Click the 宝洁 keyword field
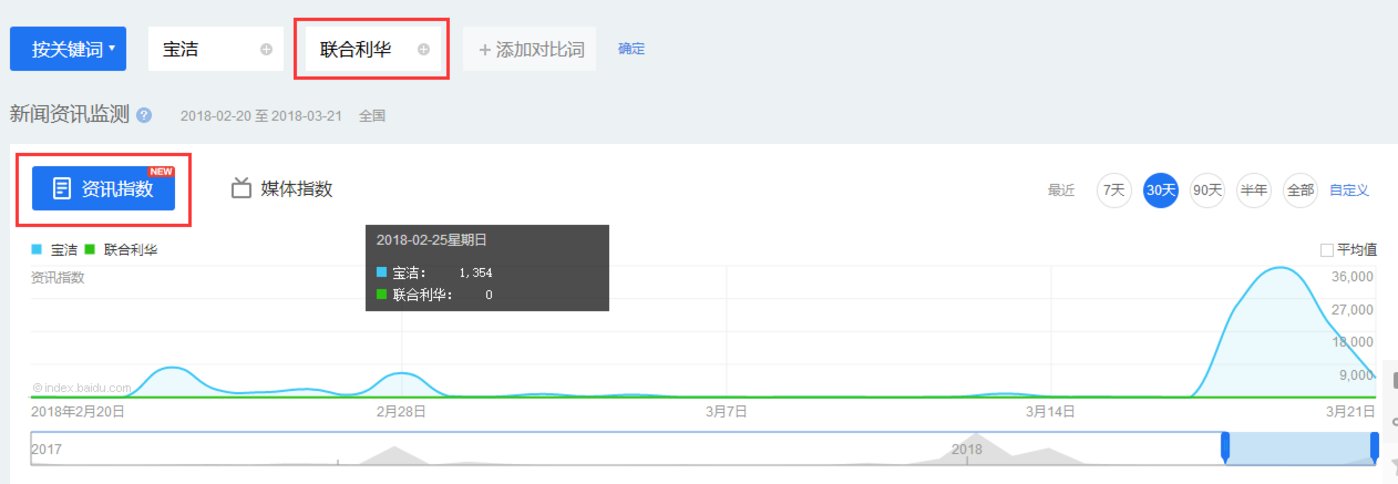The height and width of the screenshot is (484, 1398). (x=216, y=49)
